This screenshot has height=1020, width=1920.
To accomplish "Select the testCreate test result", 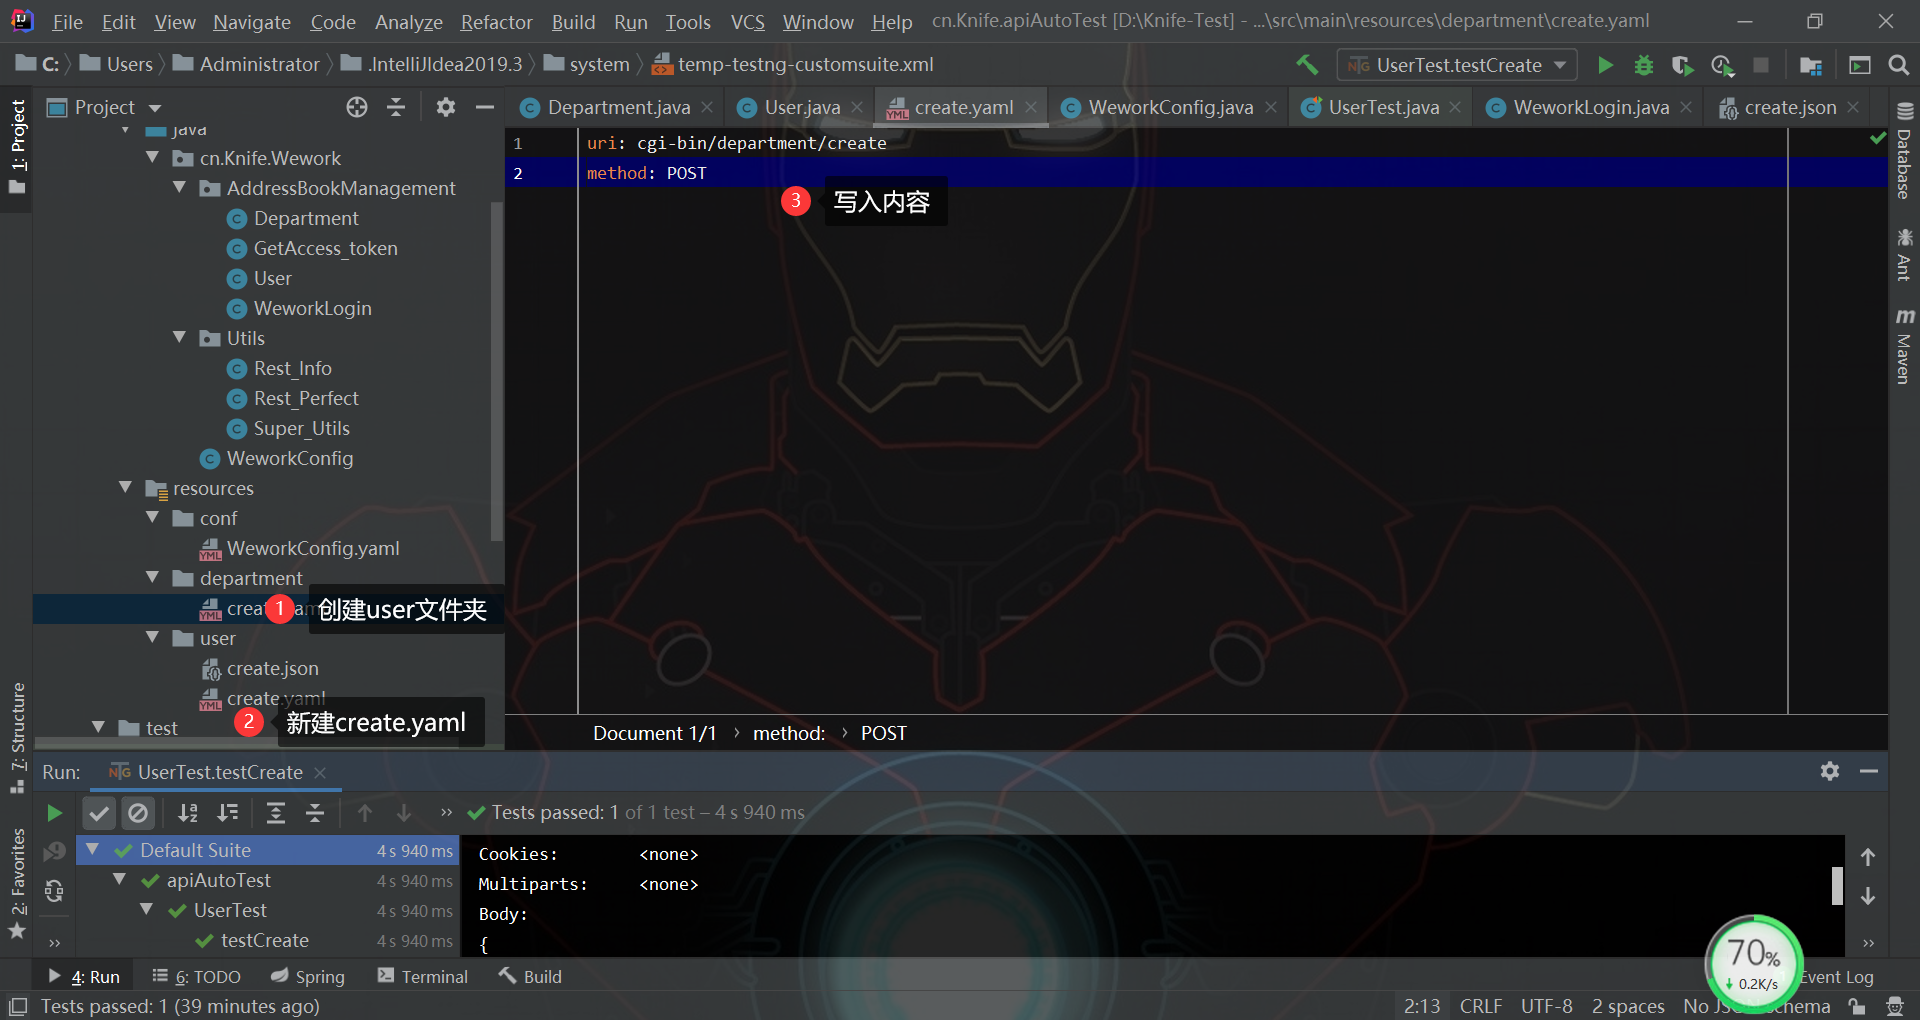I will (x=264, y=940).
